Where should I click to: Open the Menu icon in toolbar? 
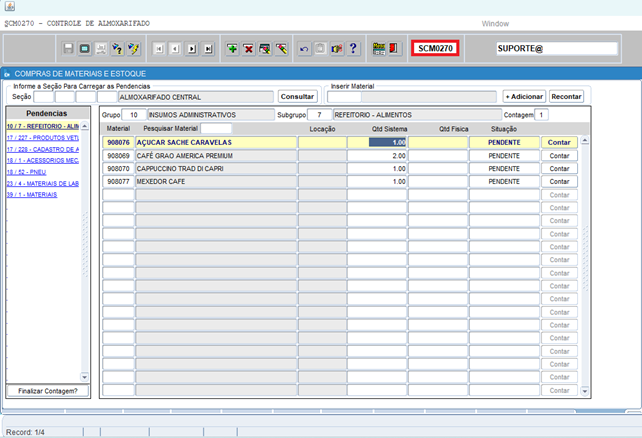pyautogui.click(x=379, y=49)
